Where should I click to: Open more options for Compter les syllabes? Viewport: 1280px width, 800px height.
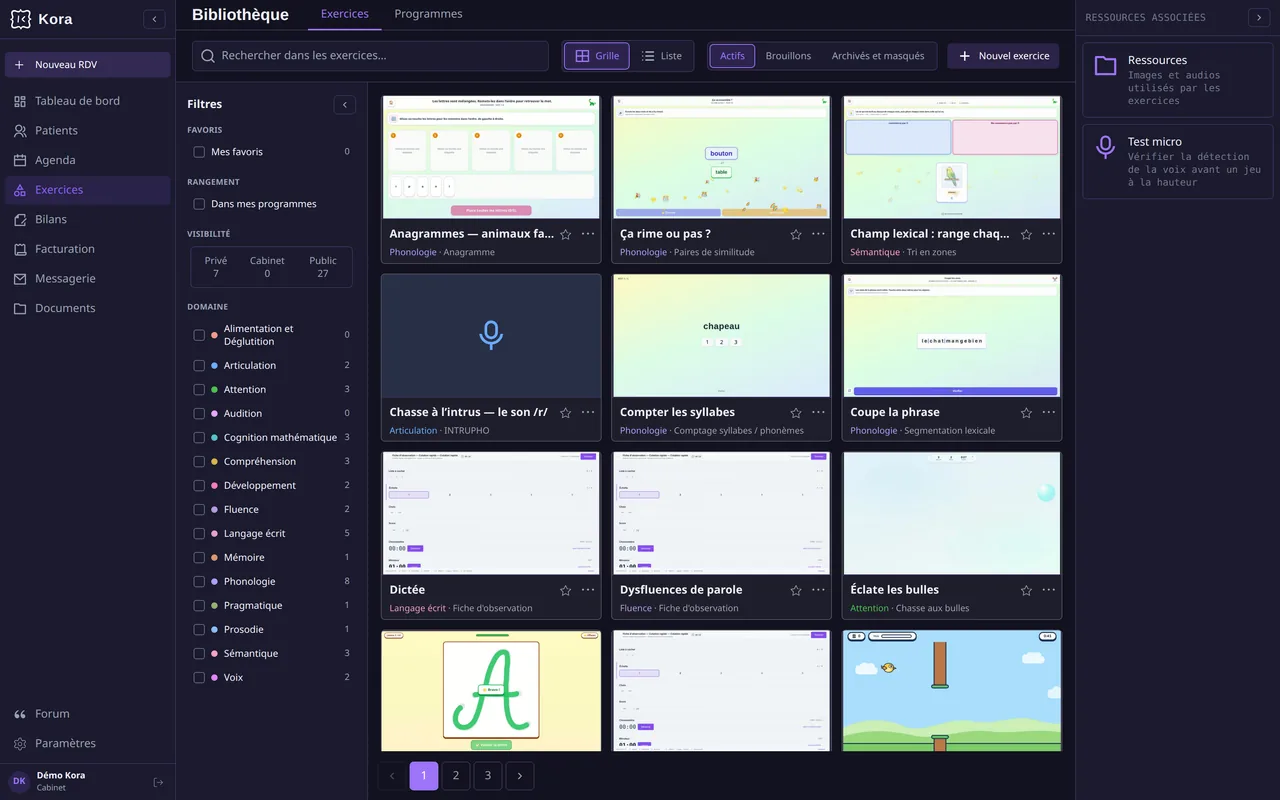(818, 412)
